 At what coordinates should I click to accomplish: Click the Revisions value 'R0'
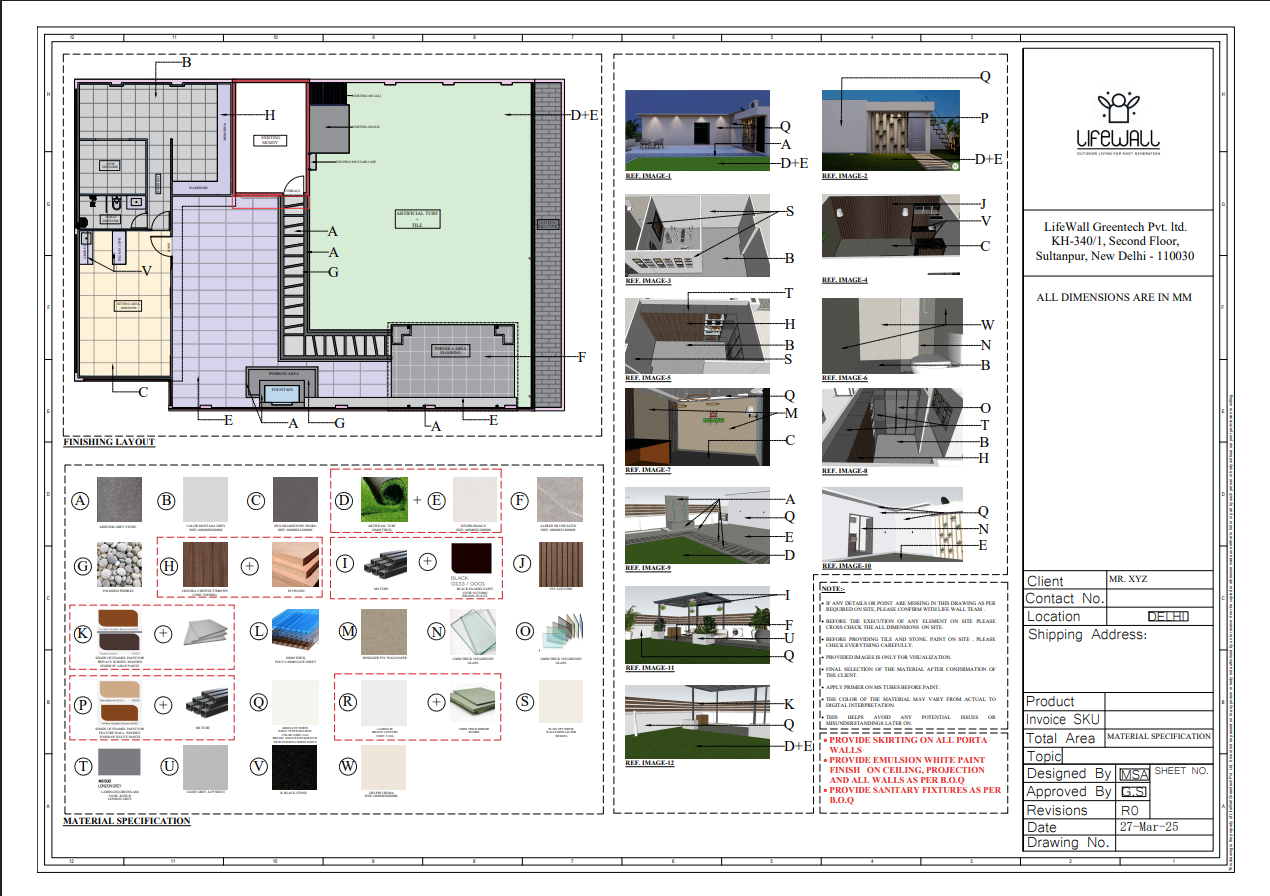tap(1129, 810)
